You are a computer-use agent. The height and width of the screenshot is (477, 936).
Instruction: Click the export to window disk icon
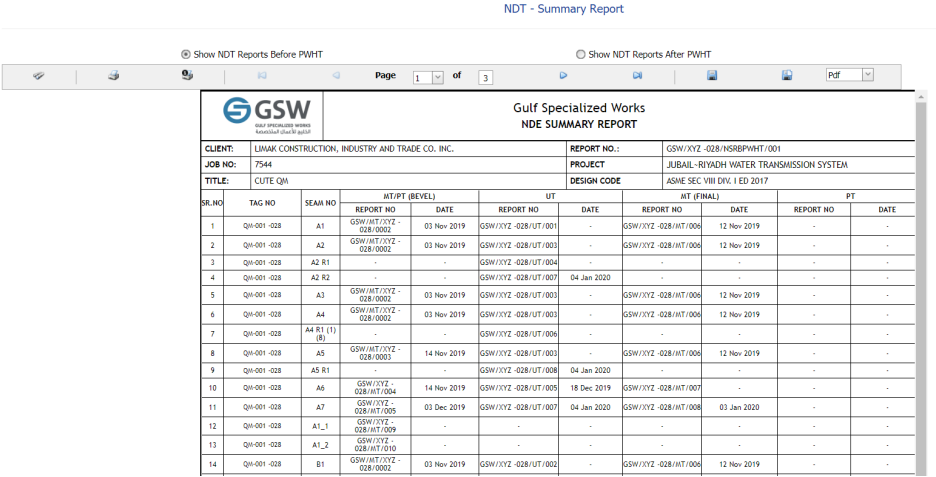coord(787,75)
